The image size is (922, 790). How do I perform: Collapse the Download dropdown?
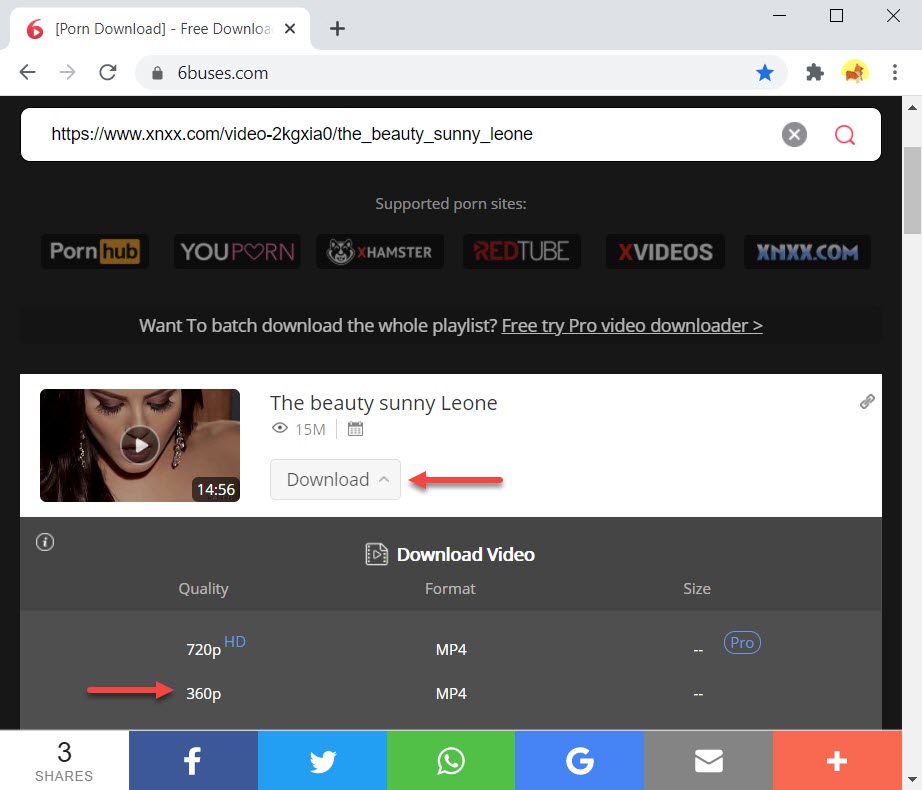[x=335, y=480]
